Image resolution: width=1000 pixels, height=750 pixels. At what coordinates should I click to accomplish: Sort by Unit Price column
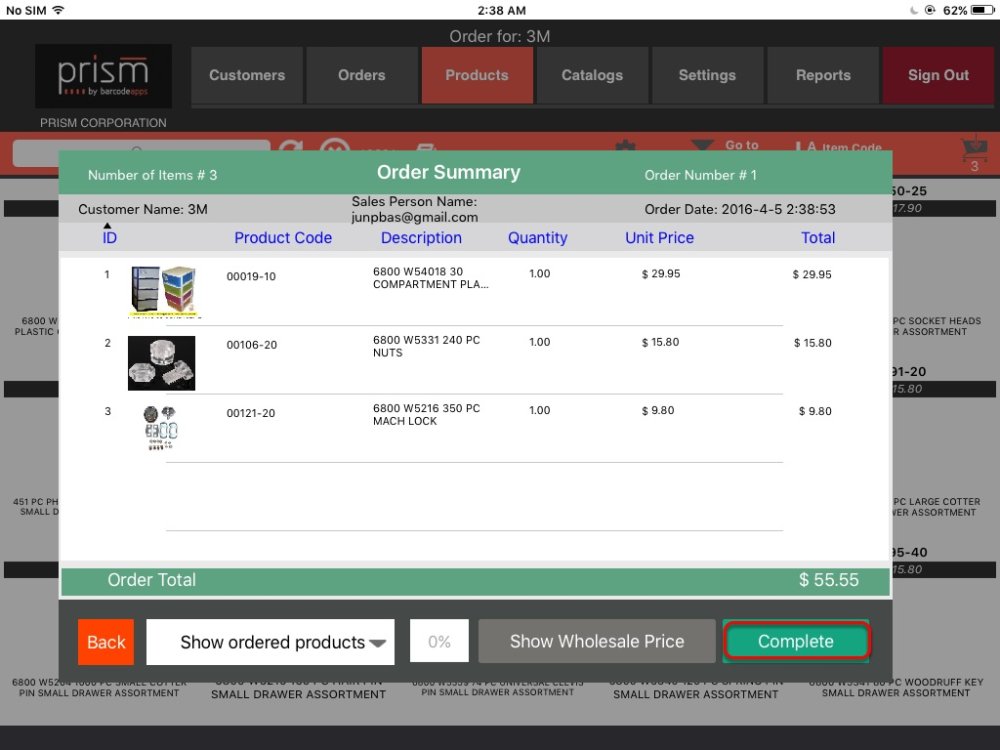(659, 238)
